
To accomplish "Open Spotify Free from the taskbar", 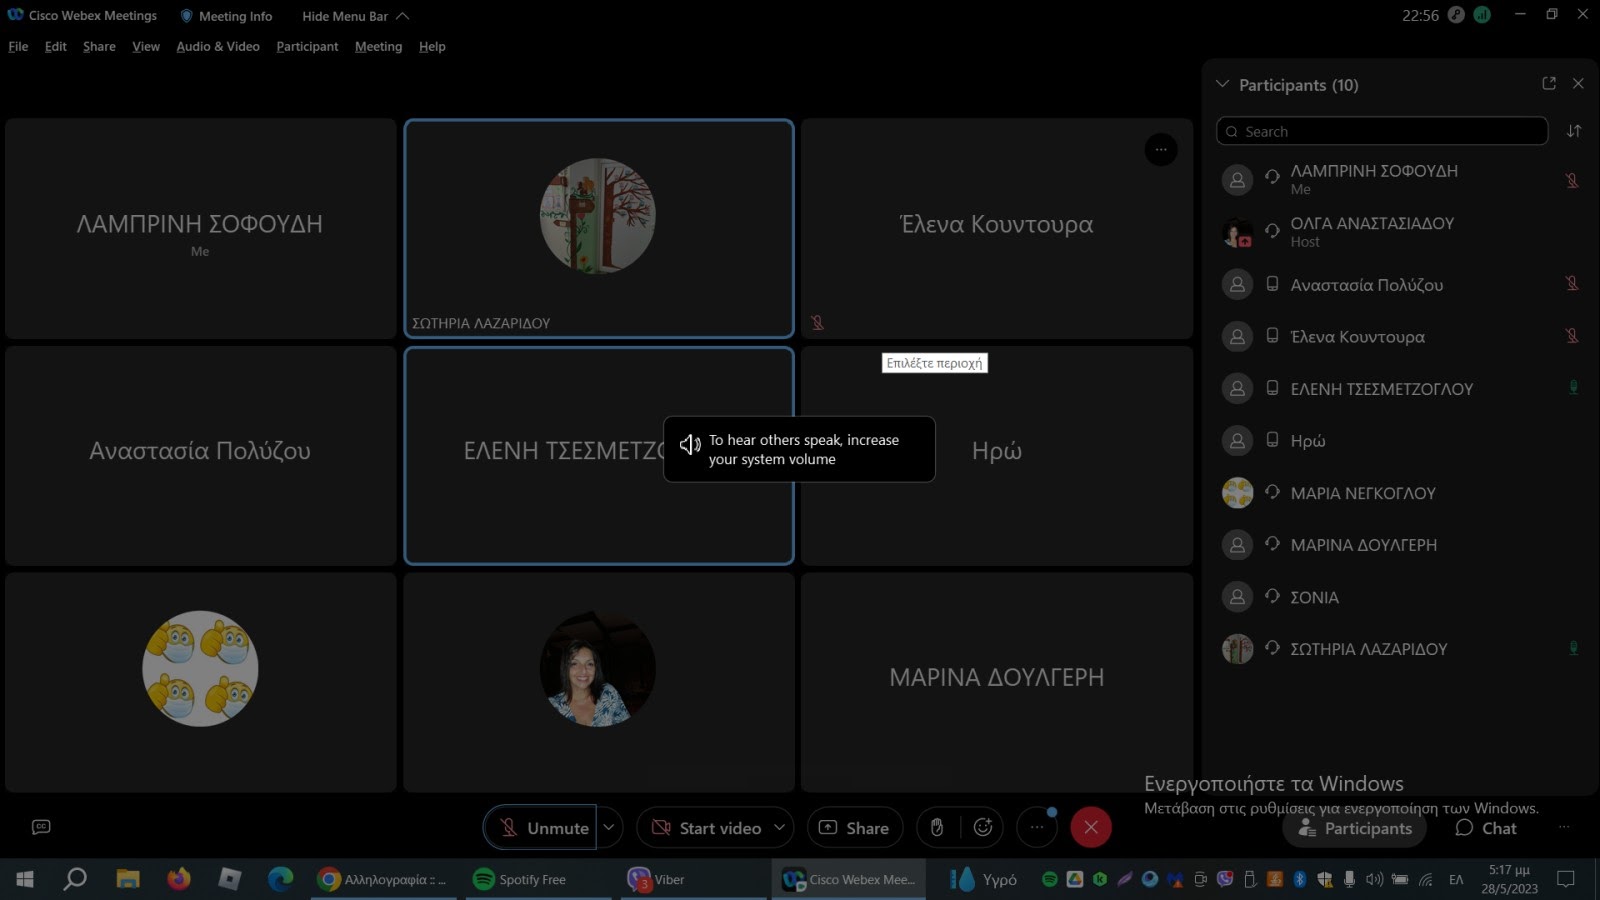I will [520, 880].
